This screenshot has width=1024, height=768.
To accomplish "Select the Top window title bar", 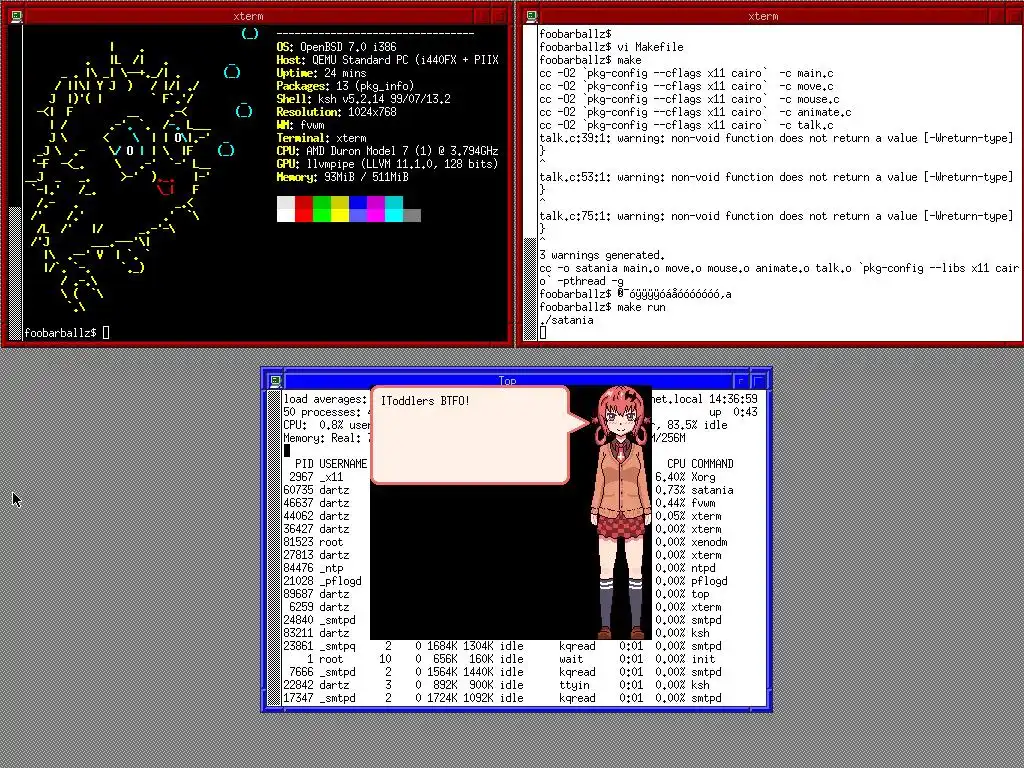I will 507,380.
